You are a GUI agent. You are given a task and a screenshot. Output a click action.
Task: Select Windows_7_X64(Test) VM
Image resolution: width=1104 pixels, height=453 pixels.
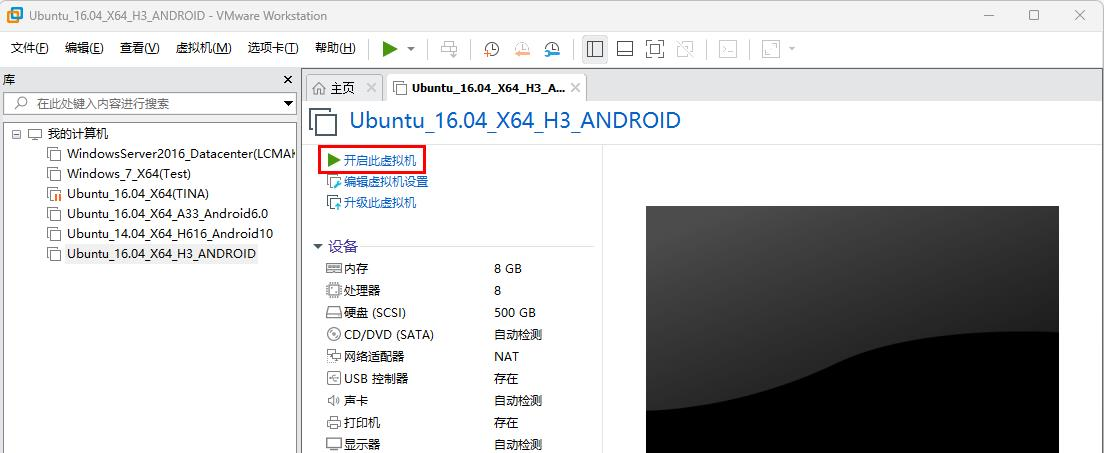[x=129, y=173]
